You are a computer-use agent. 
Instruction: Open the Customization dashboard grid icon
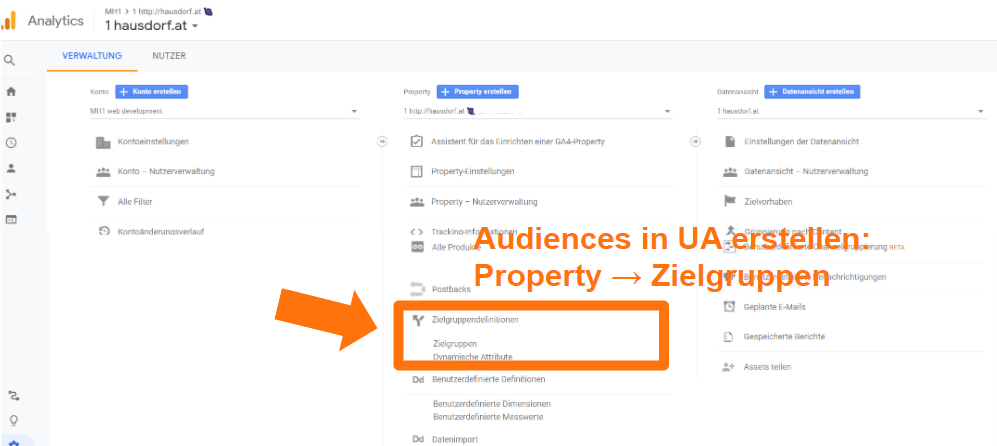click(x=11, y=118)
